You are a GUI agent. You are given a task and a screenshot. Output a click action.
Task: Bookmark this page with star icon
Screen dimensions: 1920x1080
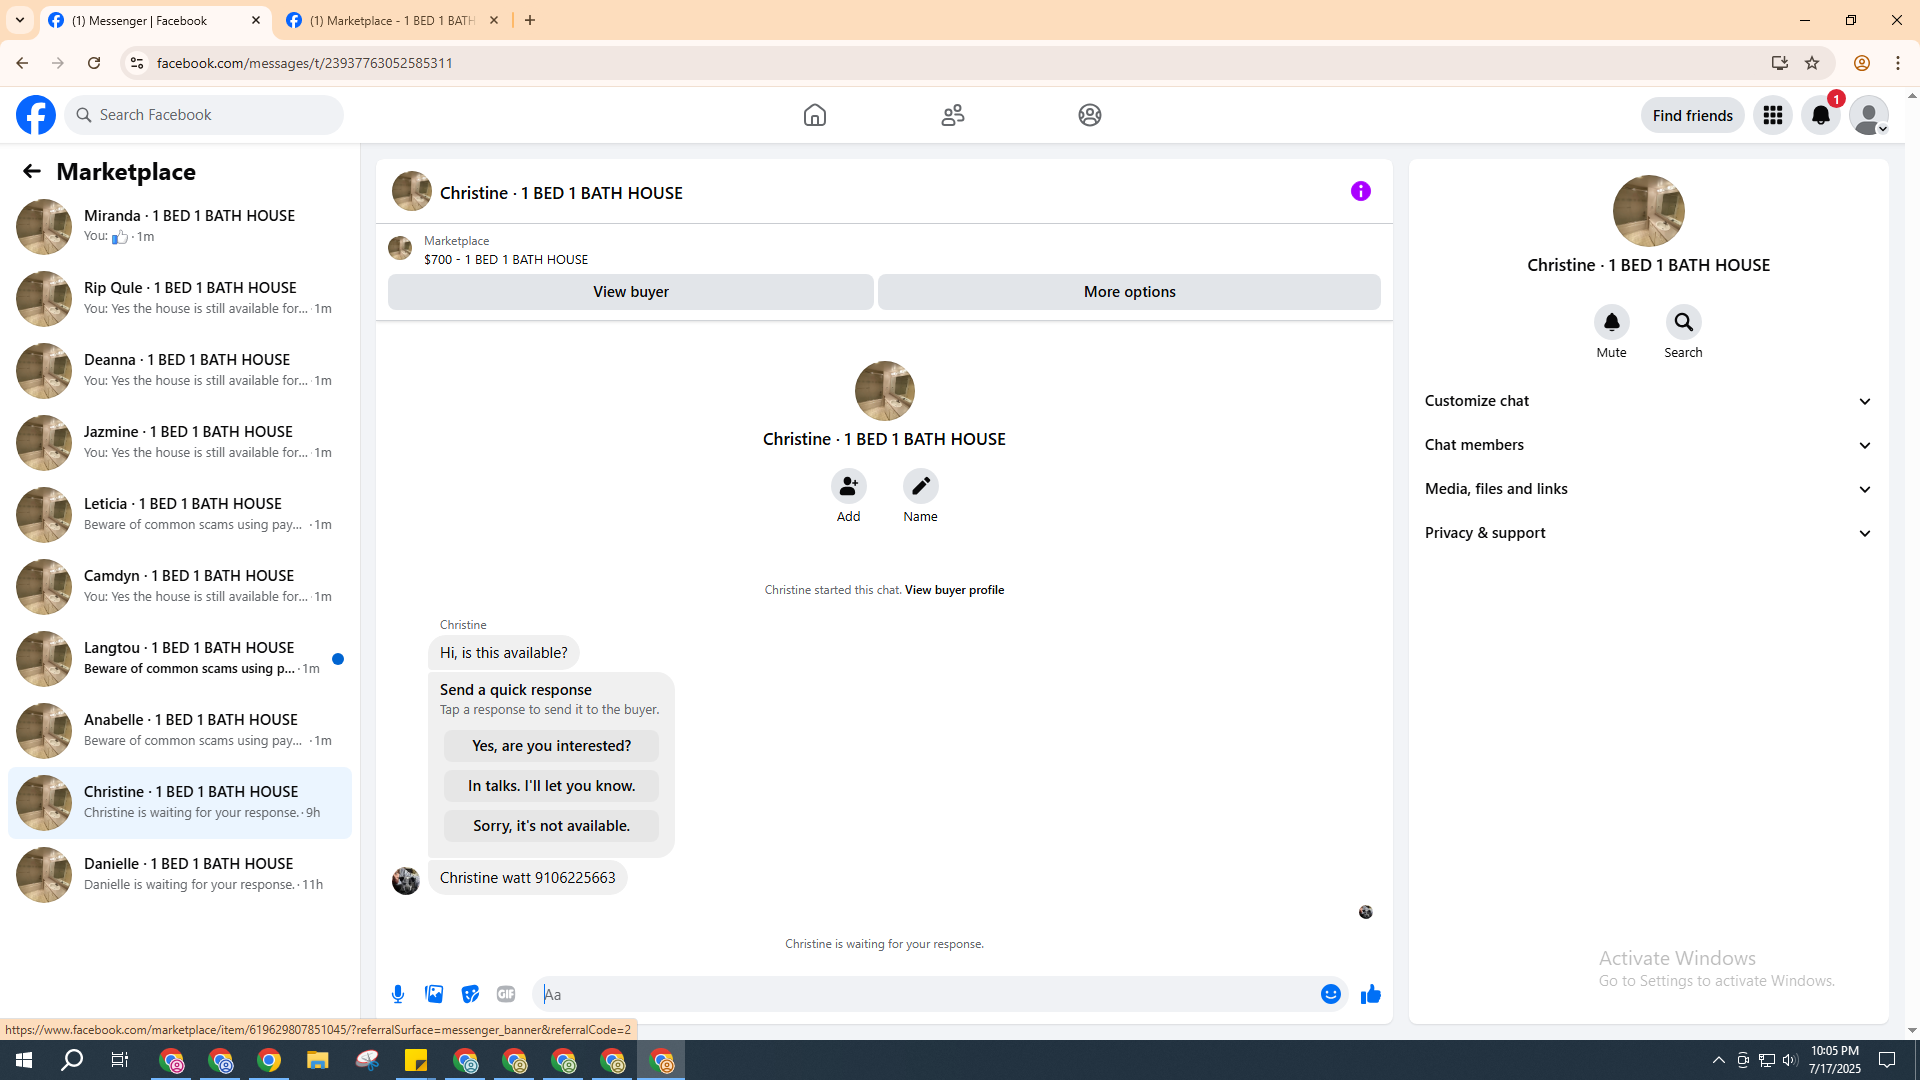click(1812, 63)
